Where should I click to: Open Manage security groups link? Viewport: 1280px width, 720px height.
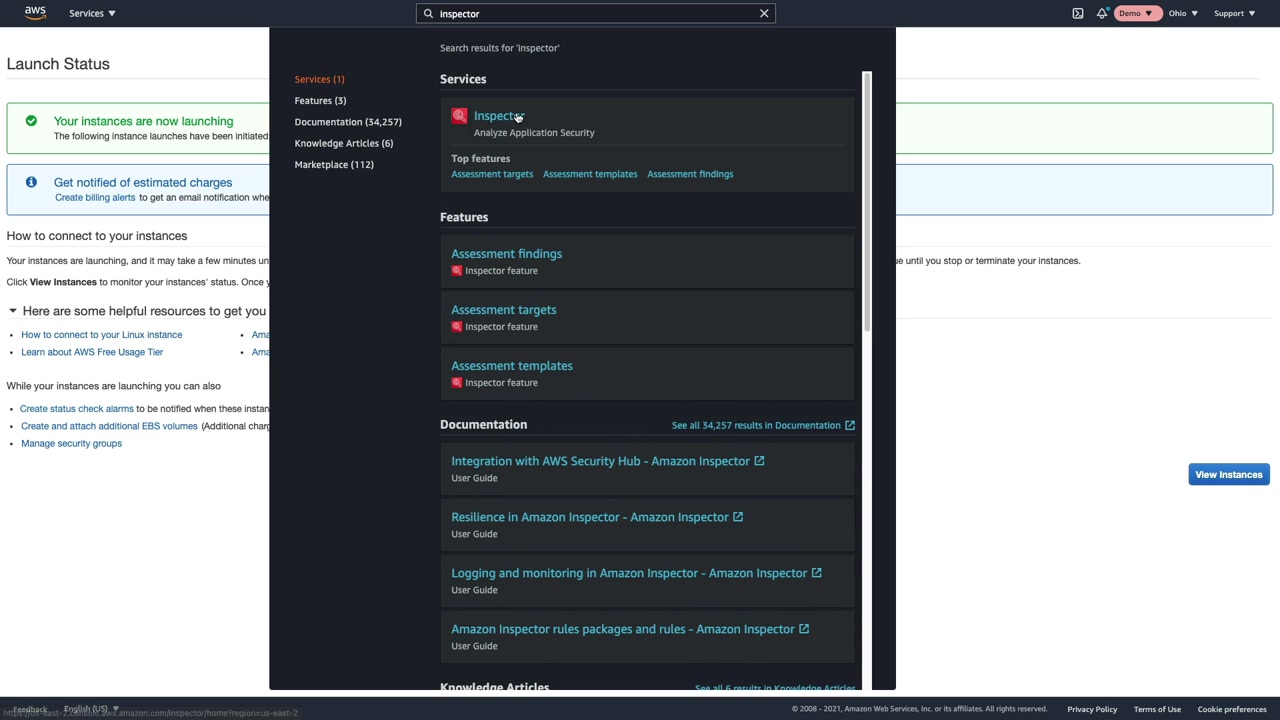point(71,444)
